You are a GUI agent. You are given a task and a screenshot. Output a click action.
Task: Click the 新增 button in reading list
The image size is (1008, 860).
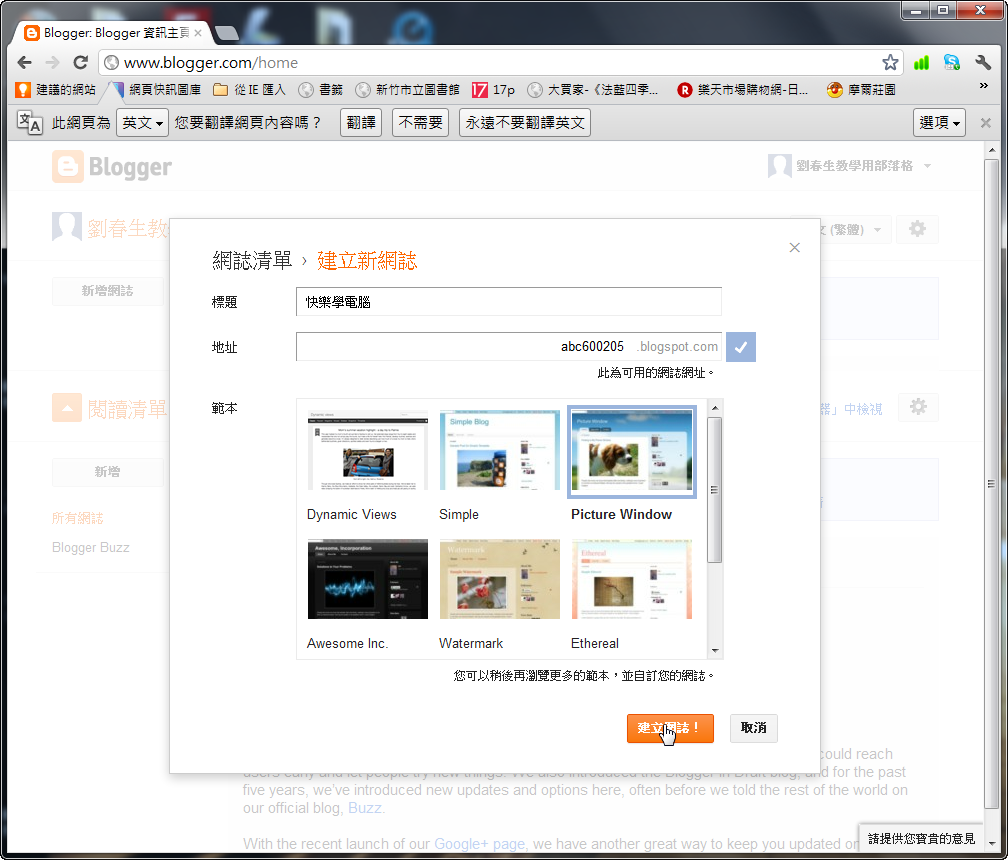(x=107, y=472)
